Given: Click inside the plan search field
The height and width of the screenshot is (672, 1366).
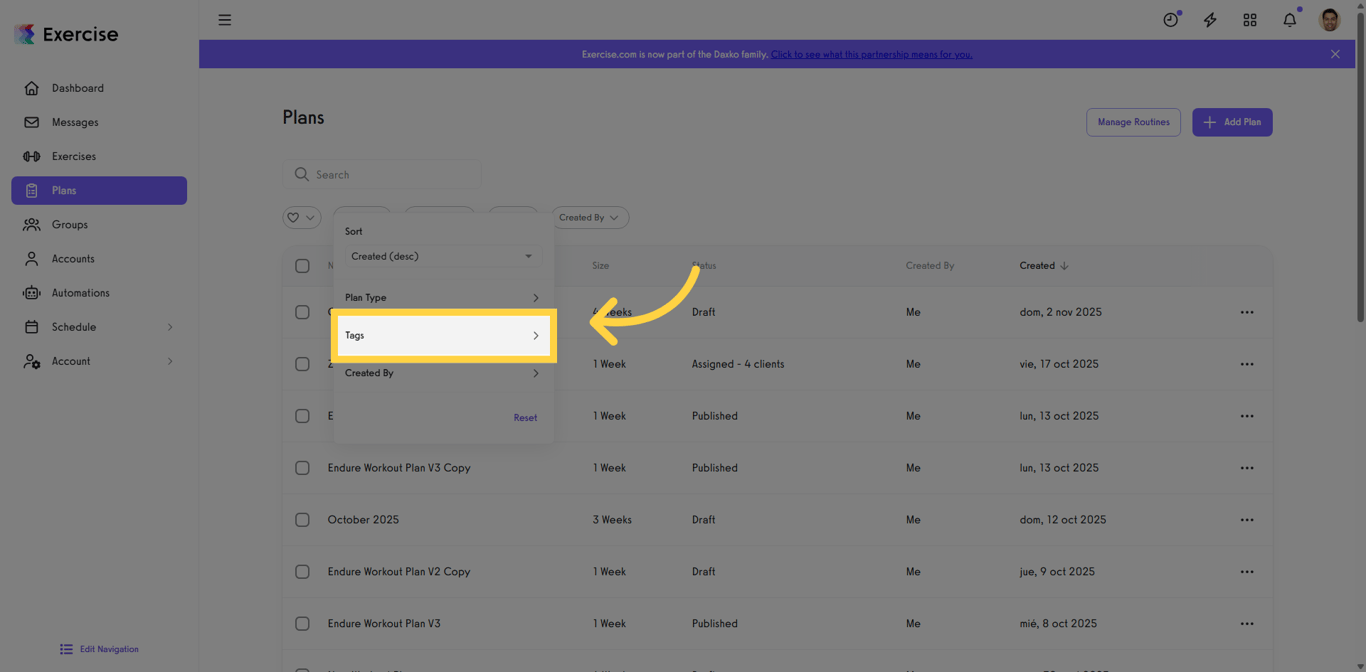Looking at the screenshot, I should coord(382,173).
